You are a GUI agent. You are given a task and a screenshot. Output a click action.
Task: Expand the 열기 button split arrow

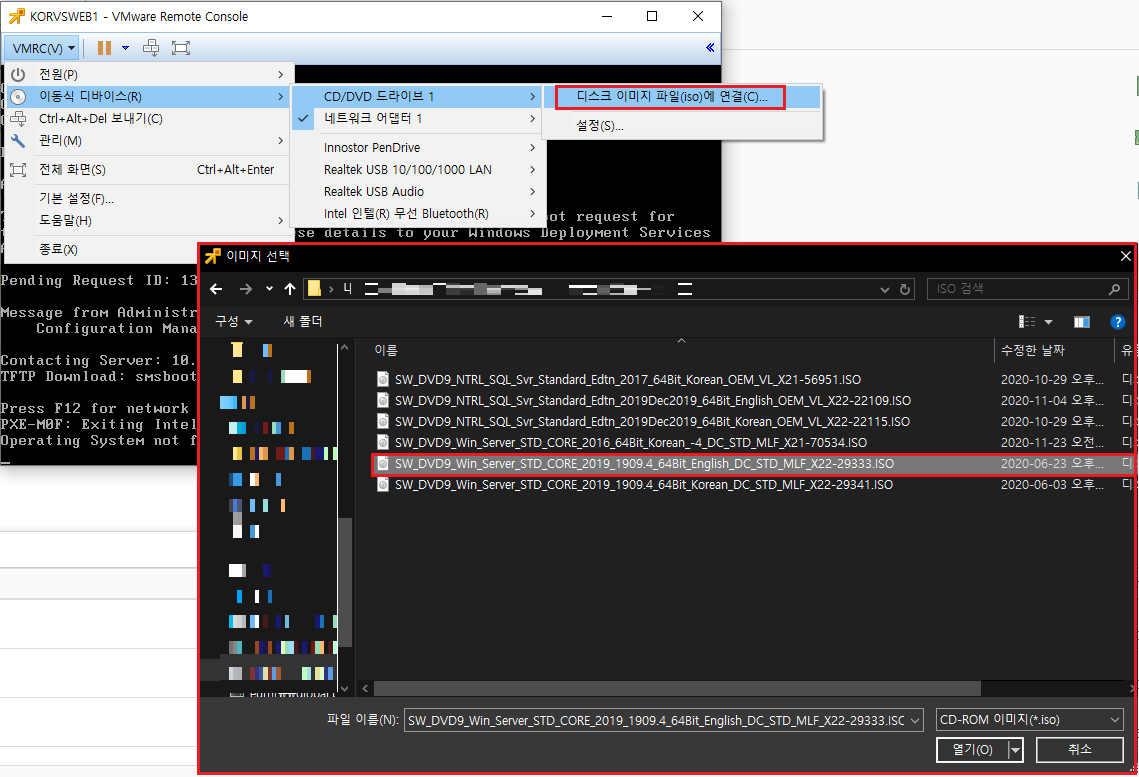click(1016, 749)
